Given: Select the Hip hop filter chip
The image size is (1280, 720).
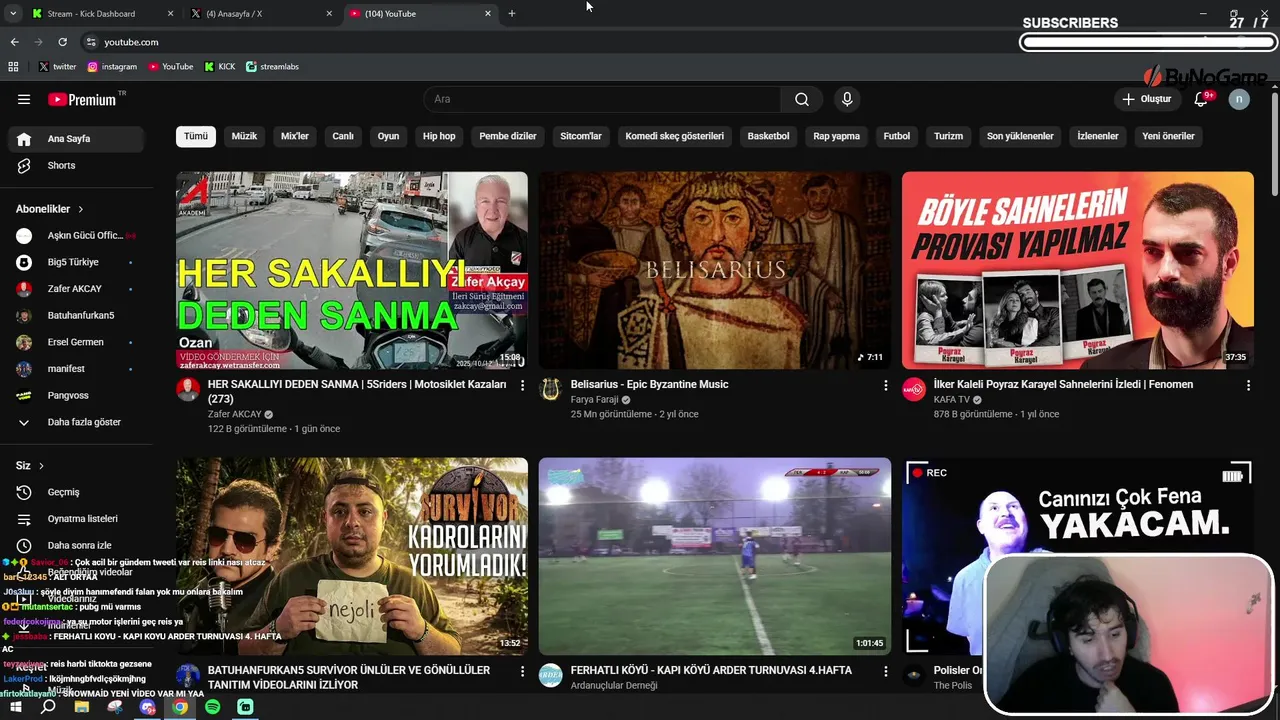Looking at the screenshot, I should click(x=439, y=136).
